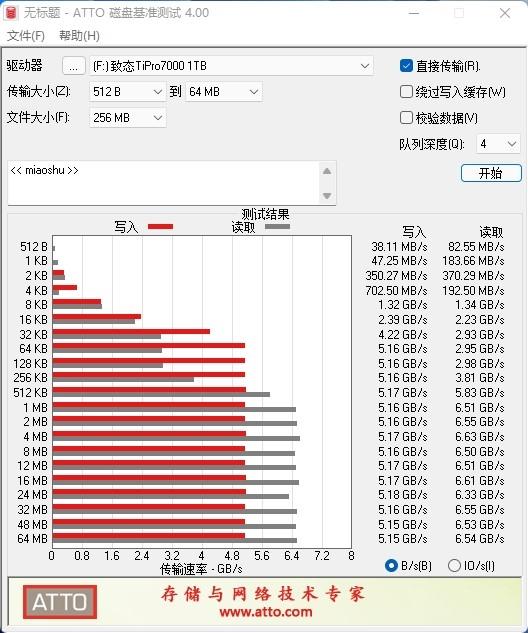This screenshot has height=633, width=528.
Task: Expand the drive selection dropdown
Action: 231,66
